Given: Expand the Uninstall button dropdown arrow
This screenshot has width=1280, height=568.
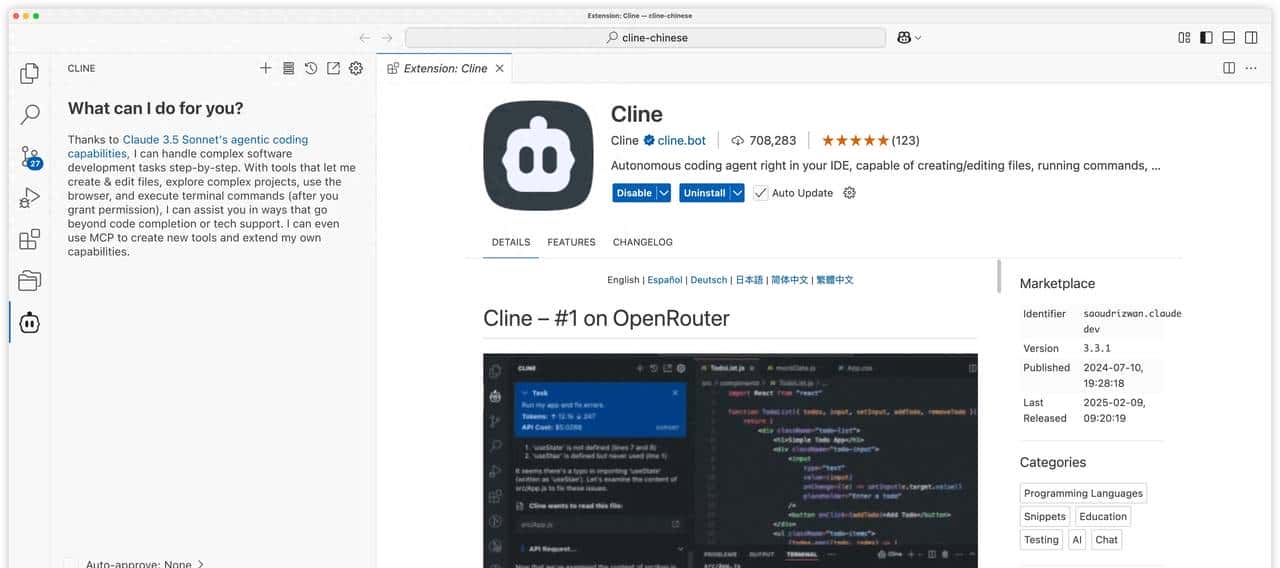Looking at the screenshot, I should (x=738, y=193).
